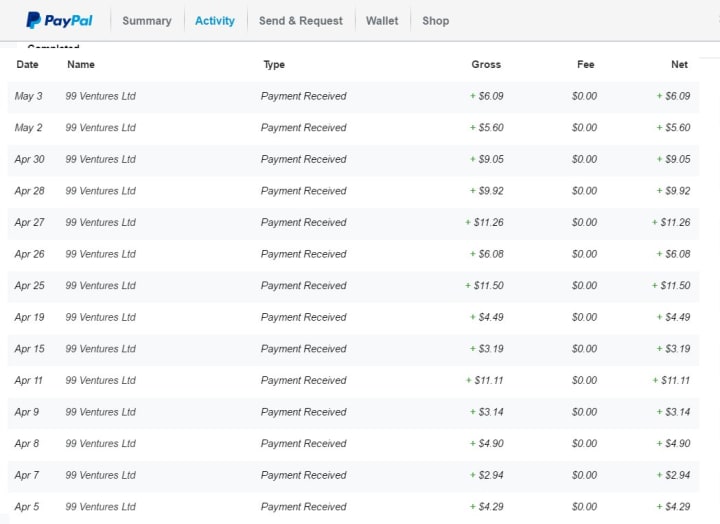The image size is (720, 524).
Task: Open the Send & Request tab
Action: [301, 21]
